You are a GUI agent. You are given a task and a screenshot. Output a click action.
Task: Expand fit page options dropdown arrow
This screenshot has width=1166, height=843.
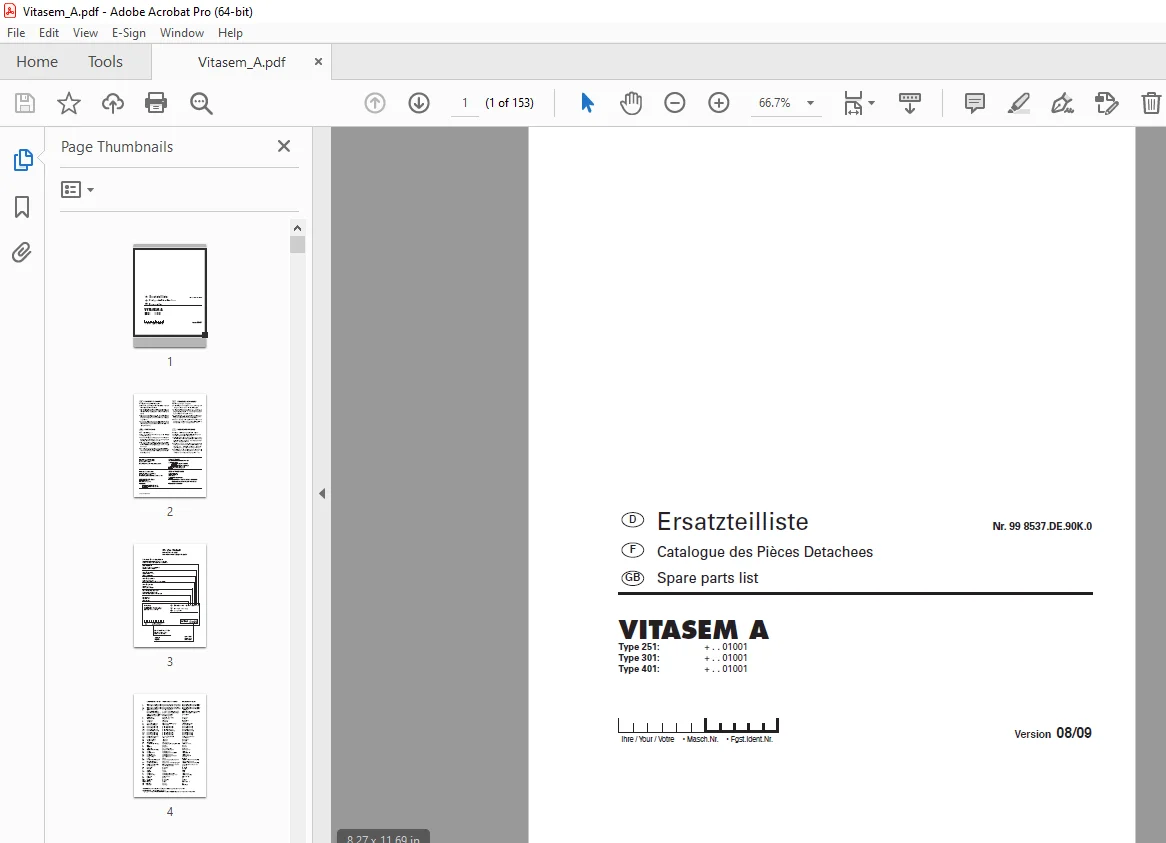(872, 103)
